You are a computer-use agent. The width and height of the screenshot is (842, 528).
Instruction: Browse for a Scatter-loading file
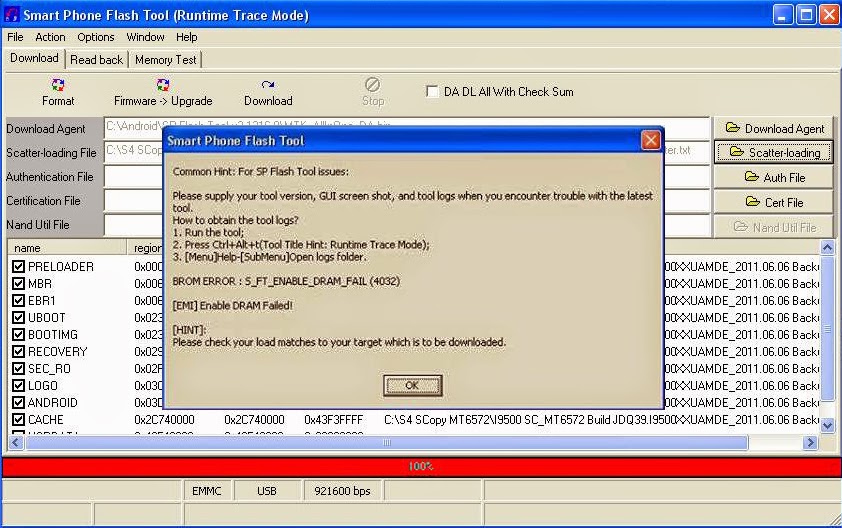(x=774, y=153)
